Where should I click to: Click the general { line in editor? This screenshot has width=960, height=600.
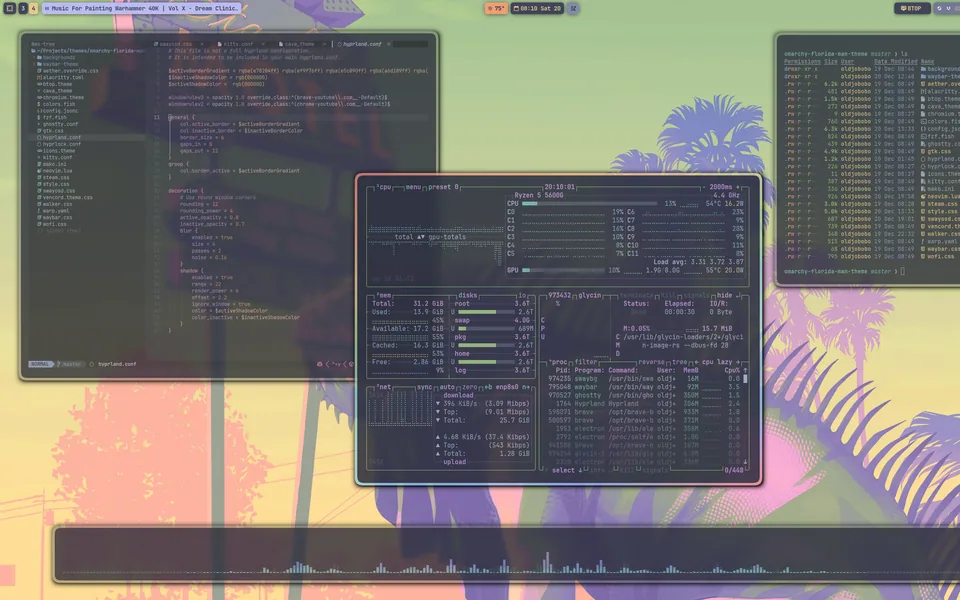[182, 118]
